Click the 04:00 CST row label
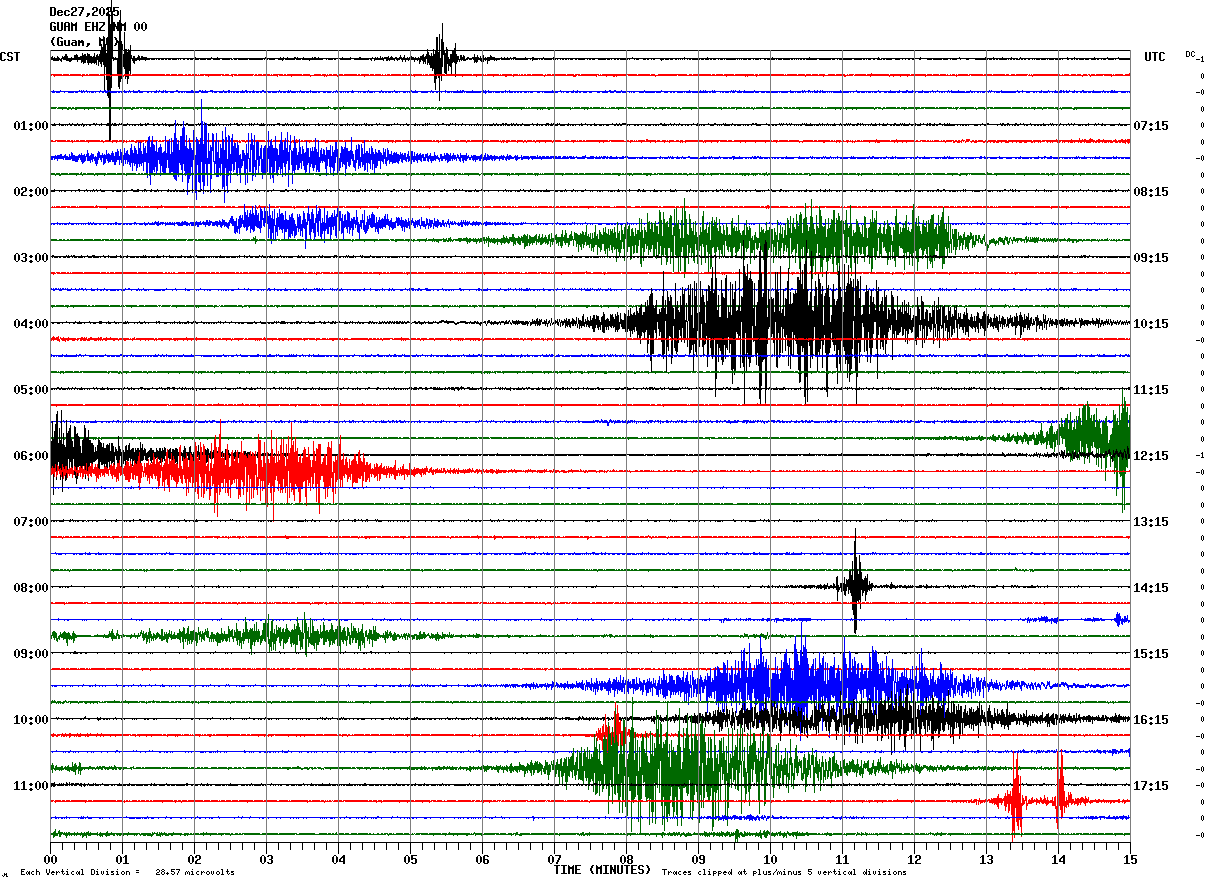Image resolution: width=1210 pixels, height=886 pixels. point(31,324)
